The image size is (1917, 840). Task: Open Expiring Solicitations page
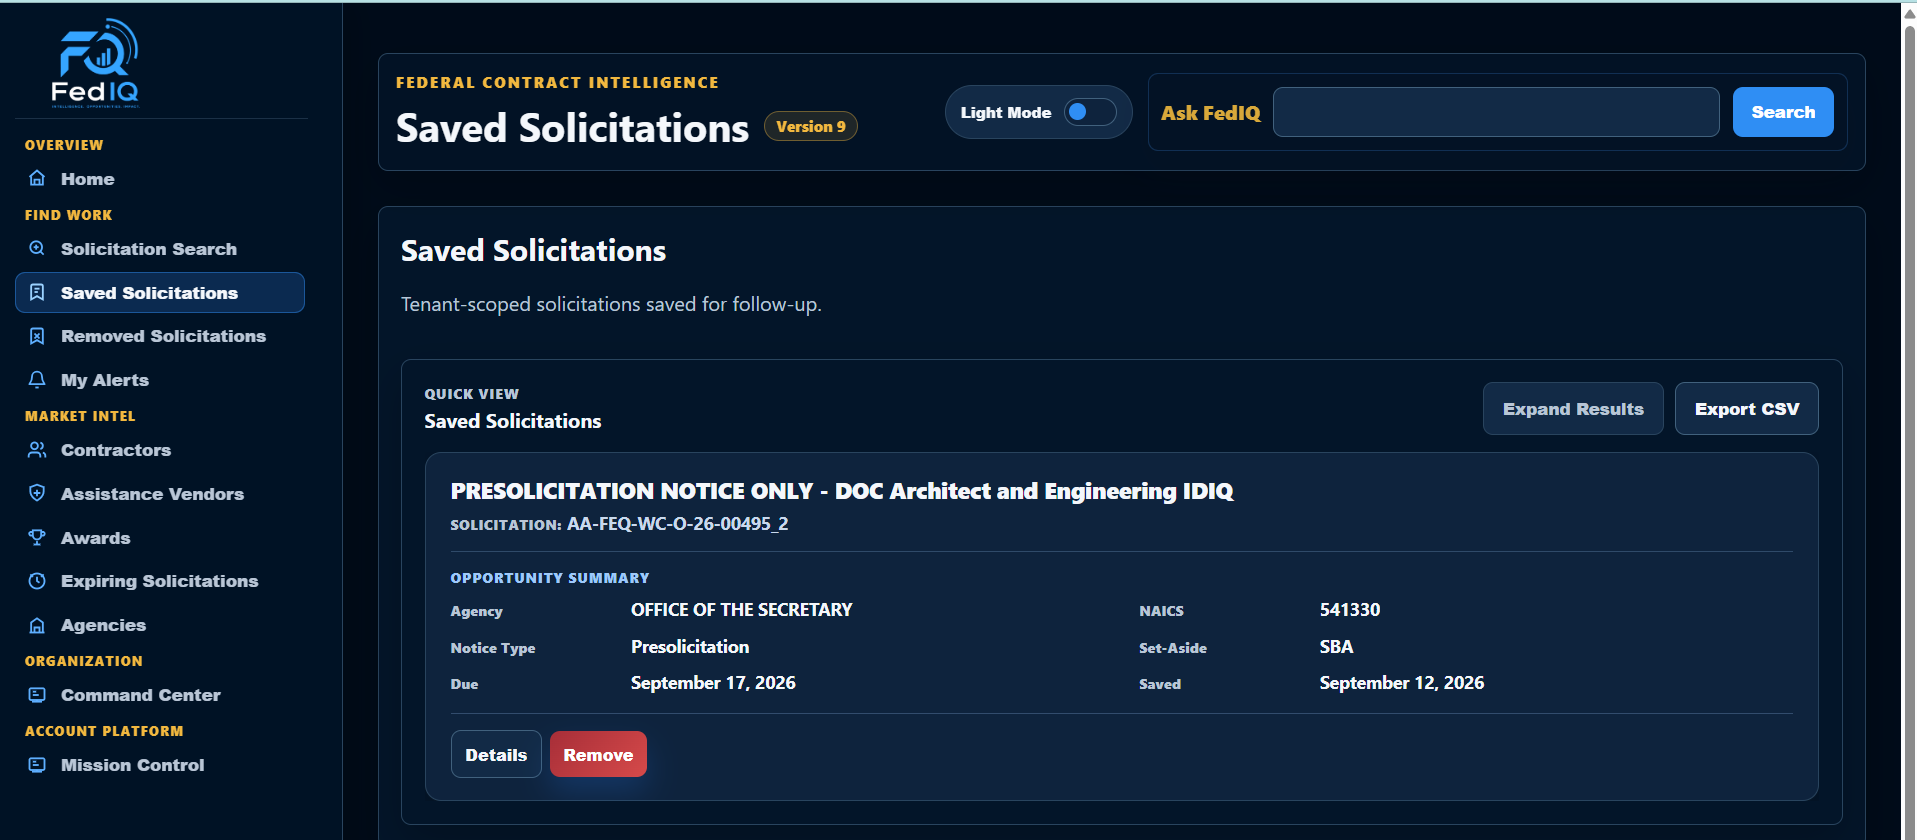pyautogui.click(x=160, y=581)
